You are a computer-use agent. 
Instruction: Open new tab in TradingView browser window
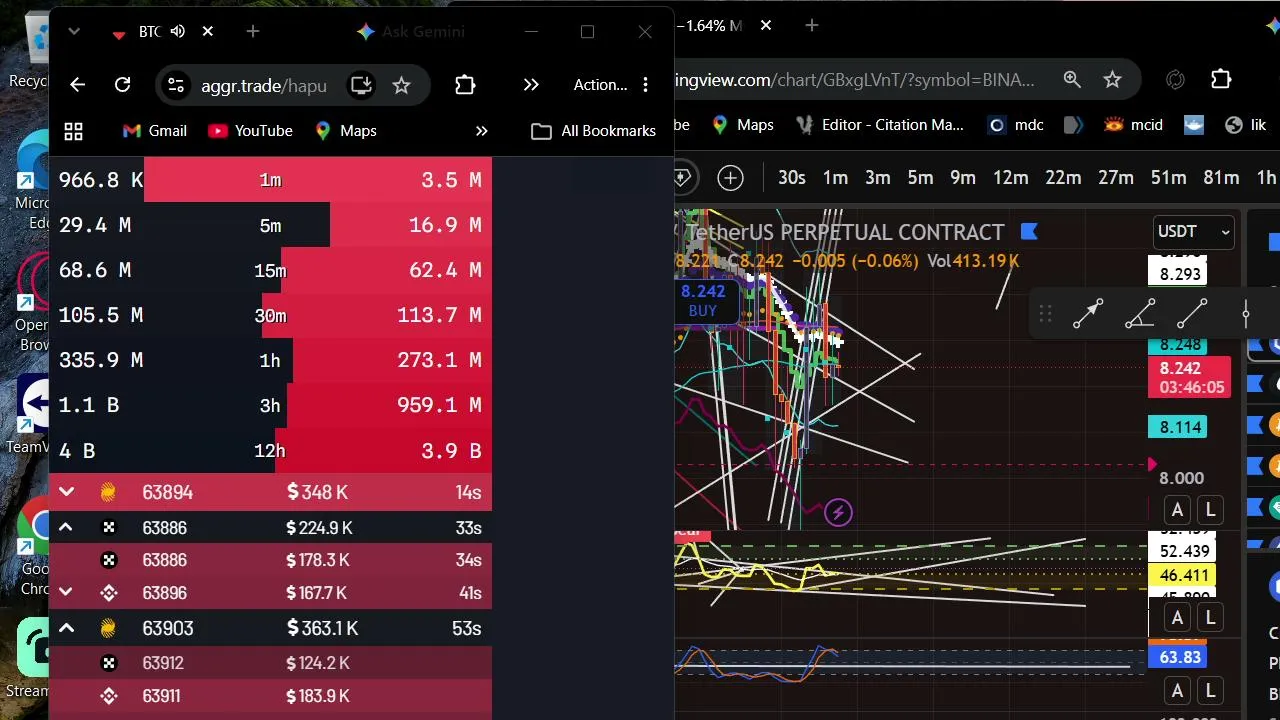pos(812,26)
